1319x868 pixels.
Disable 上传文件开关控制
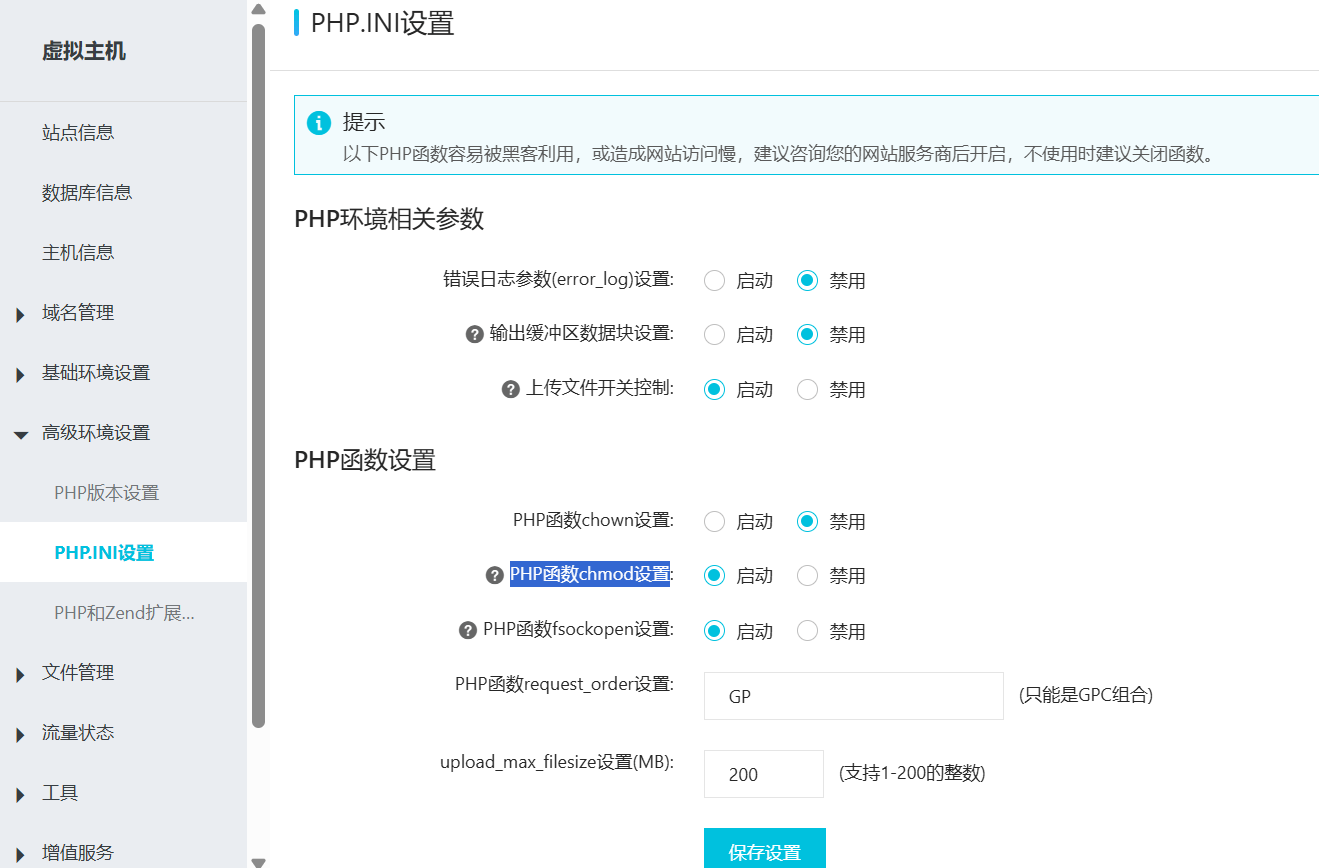pyautogui.click(x=807, y=389)
